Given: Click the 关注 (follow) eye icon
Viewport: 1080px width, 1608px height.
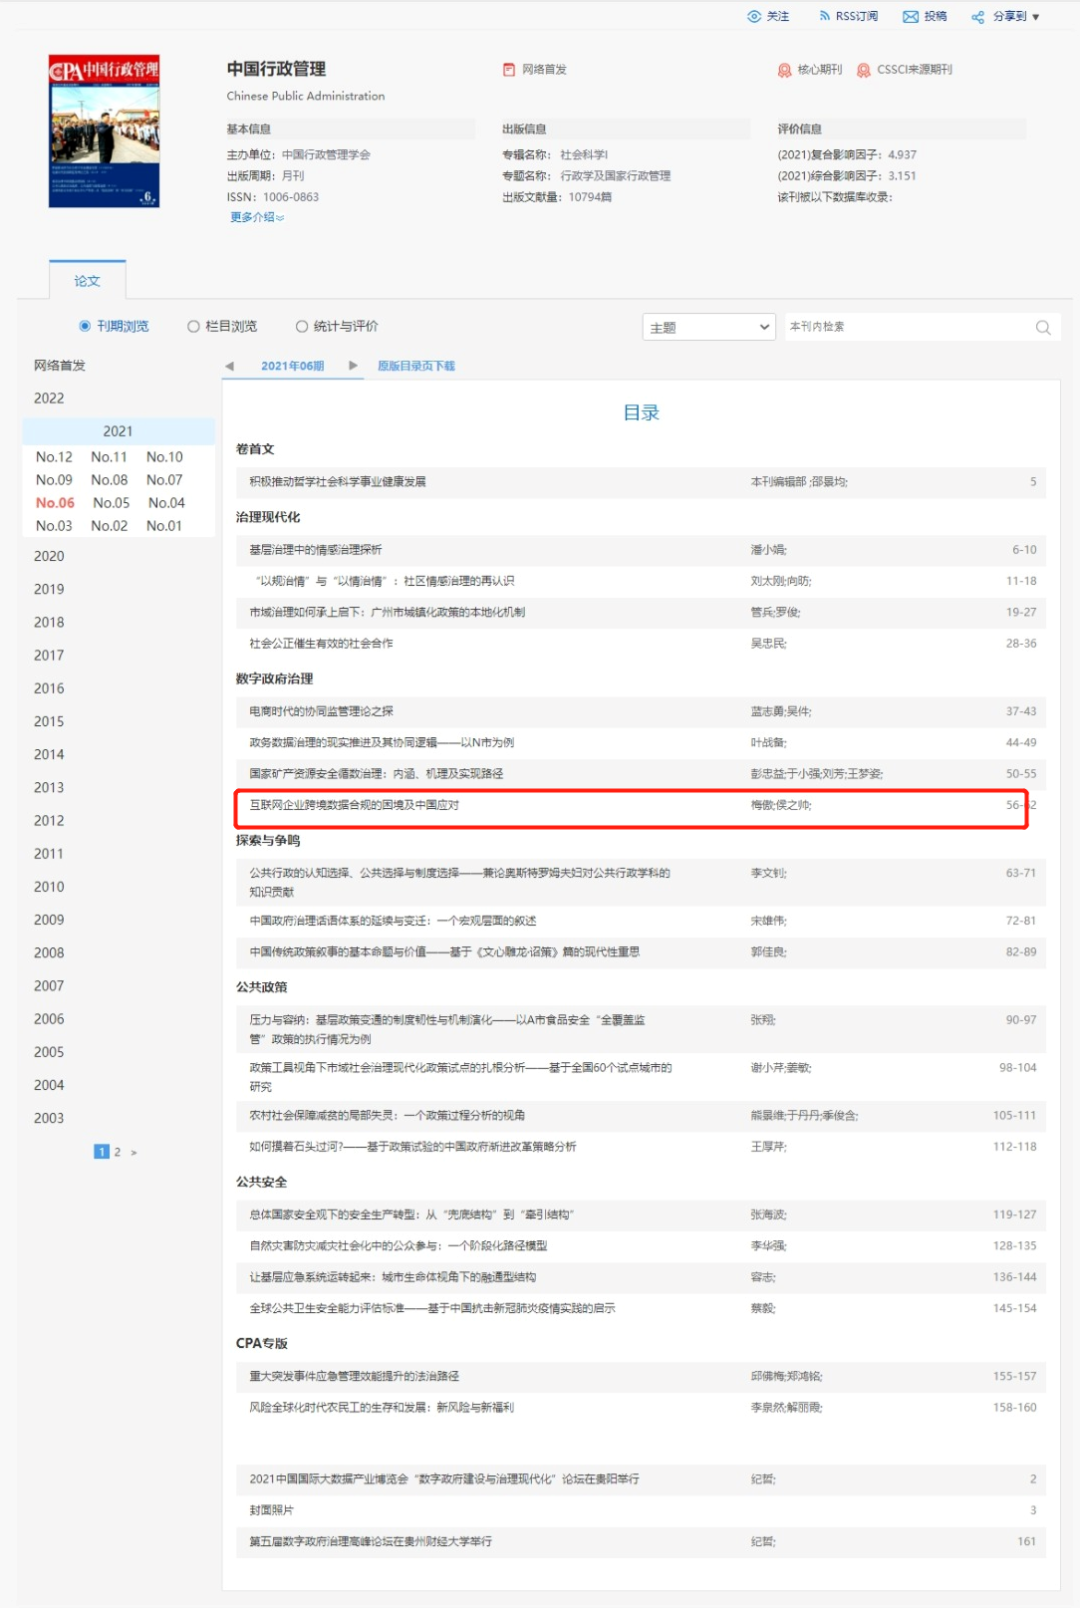Looking at the screenshot, I should click(754, 16).
